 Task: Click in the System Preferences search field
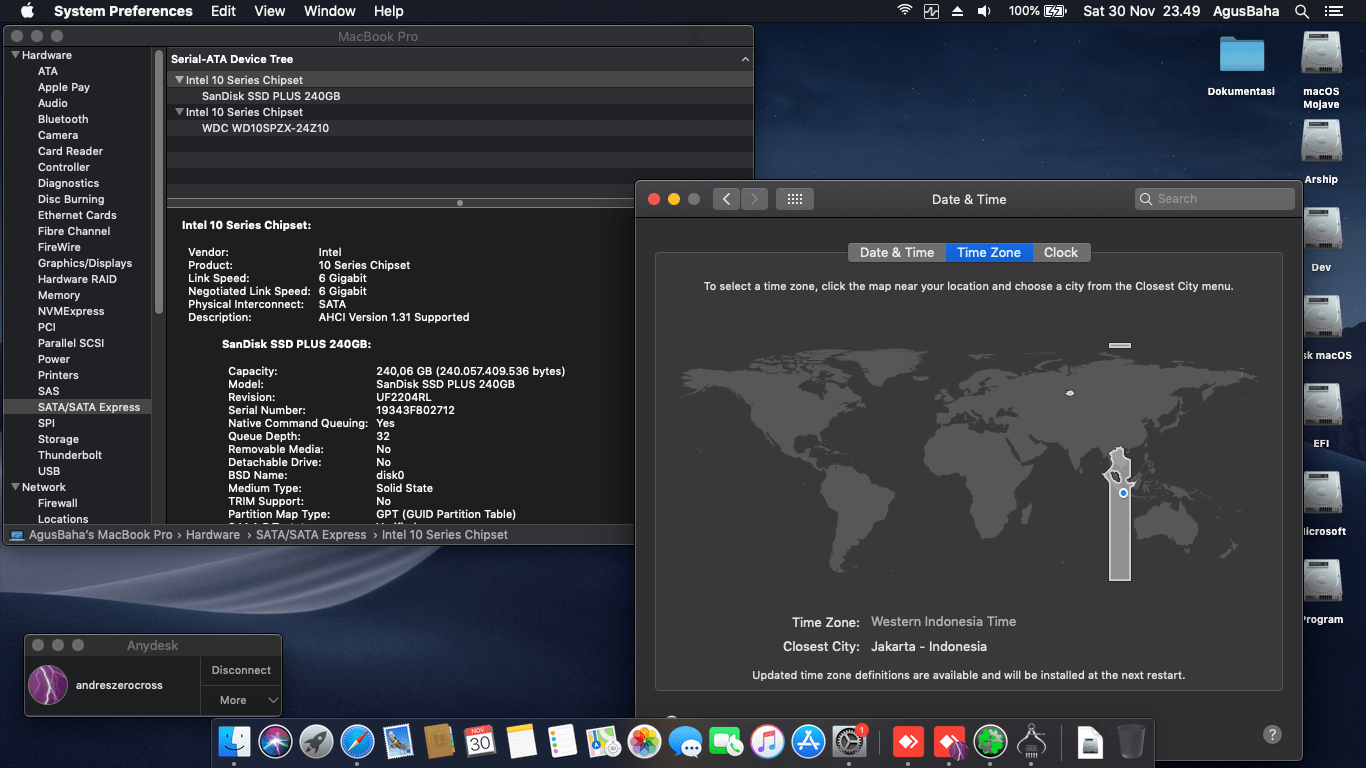pos(1215,199)
